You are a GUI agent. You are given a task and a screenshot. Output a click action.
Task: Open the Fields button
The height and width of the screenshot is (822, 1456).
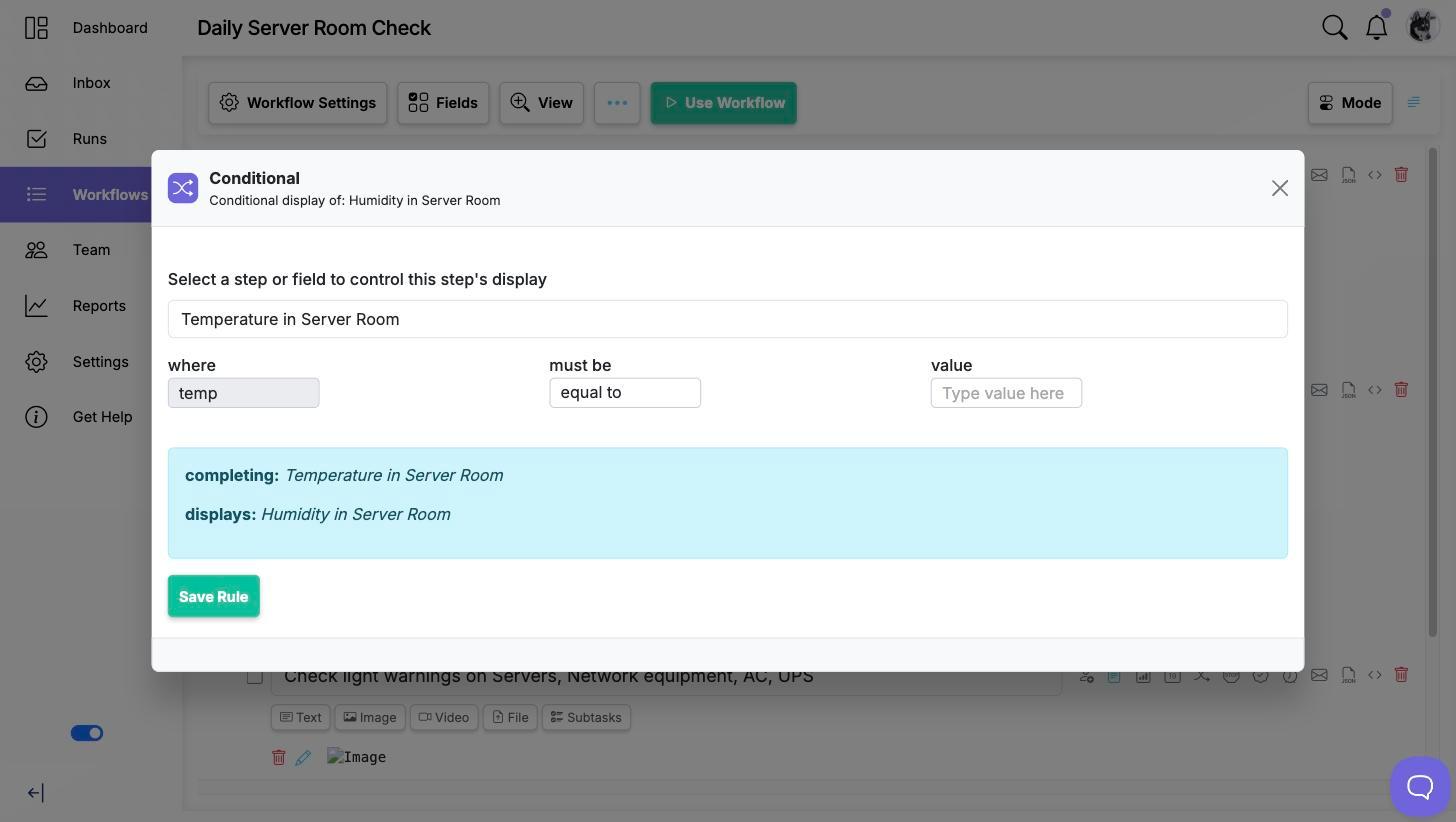tap(443, 103)
